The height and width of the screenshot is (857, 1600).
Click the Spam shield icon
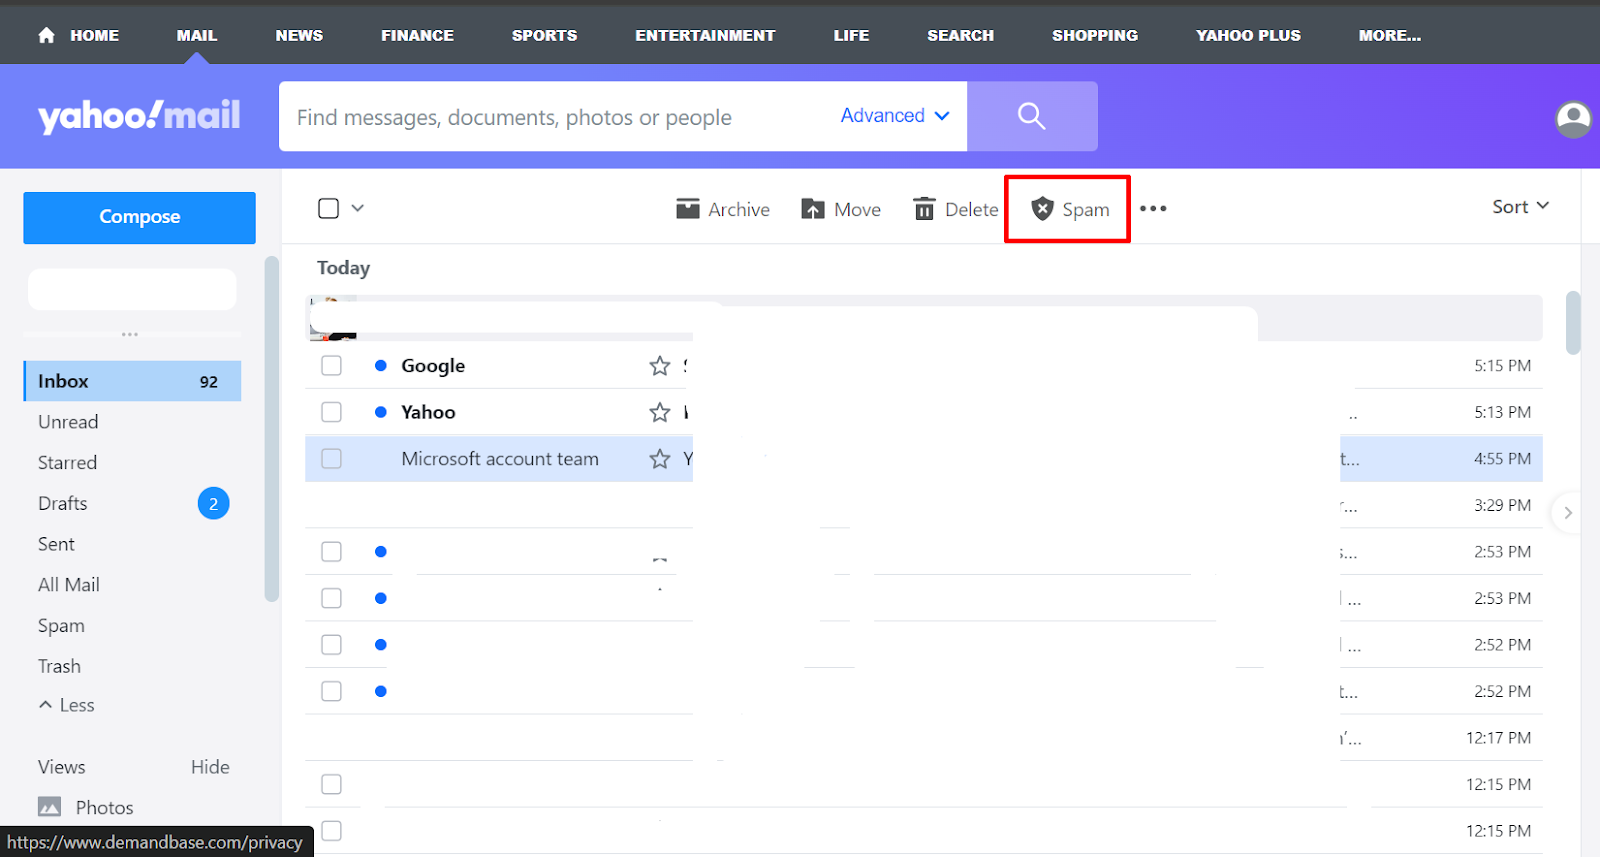point(1042,208)
